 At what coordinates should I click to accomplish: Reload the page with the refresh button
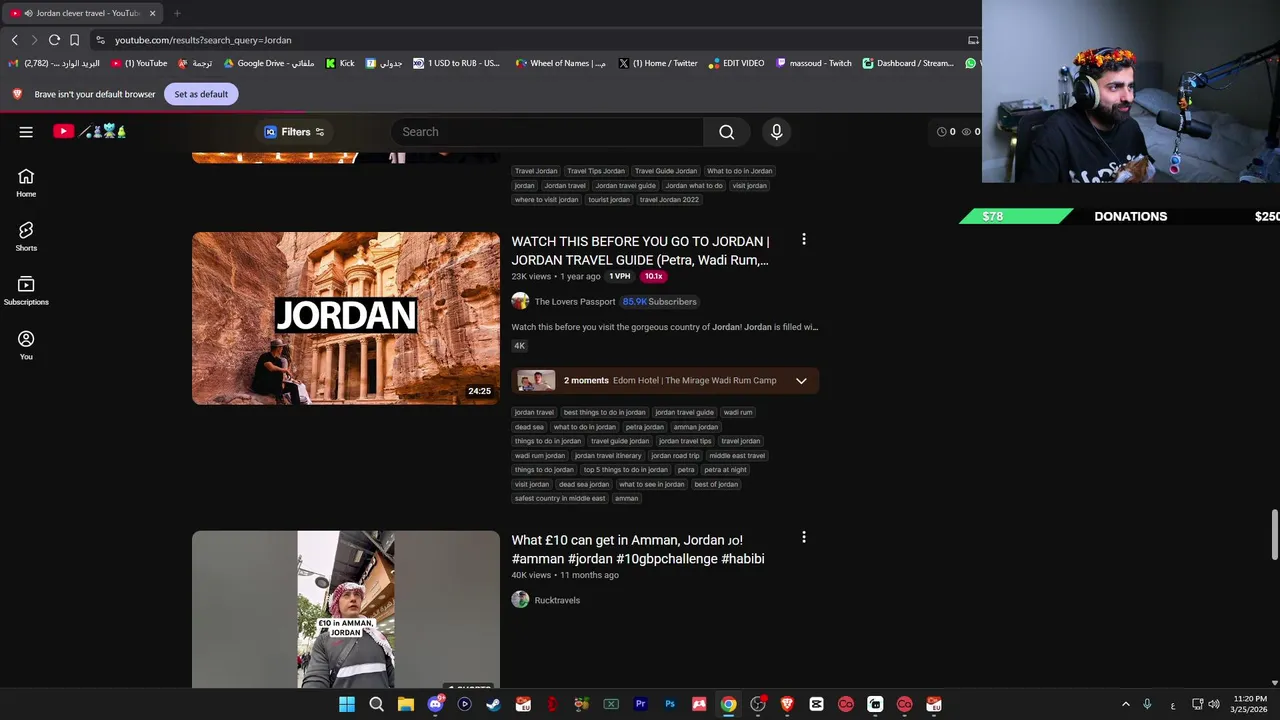pos(54,40)
